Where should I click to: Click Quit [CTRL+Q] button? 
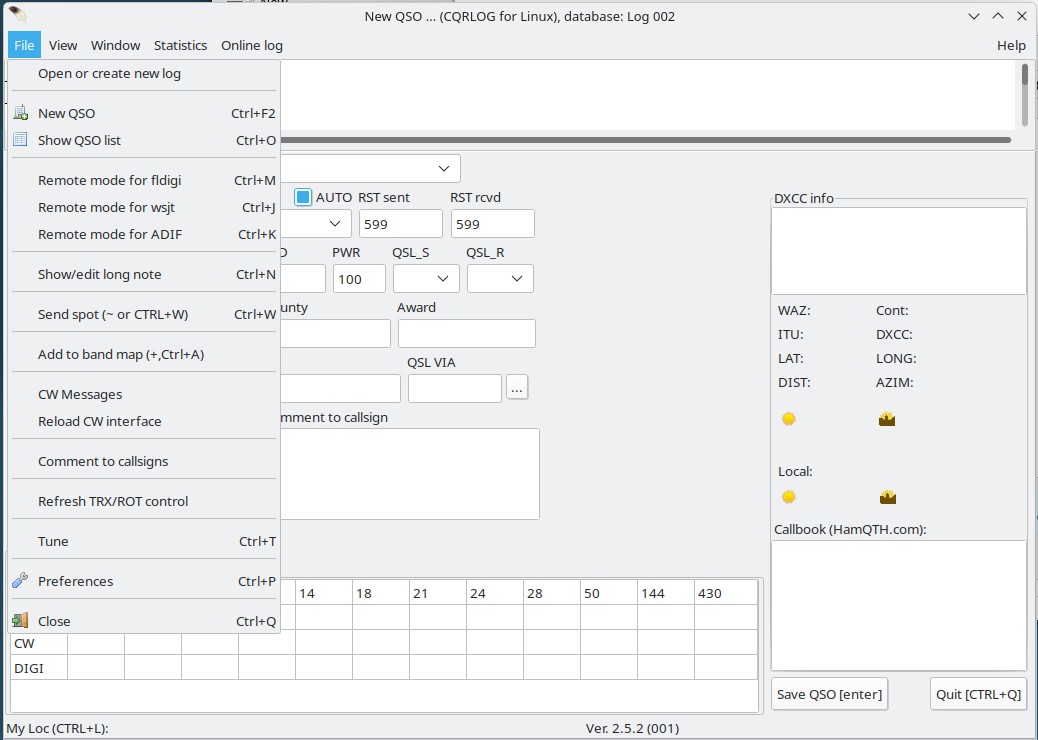point(978,694)
